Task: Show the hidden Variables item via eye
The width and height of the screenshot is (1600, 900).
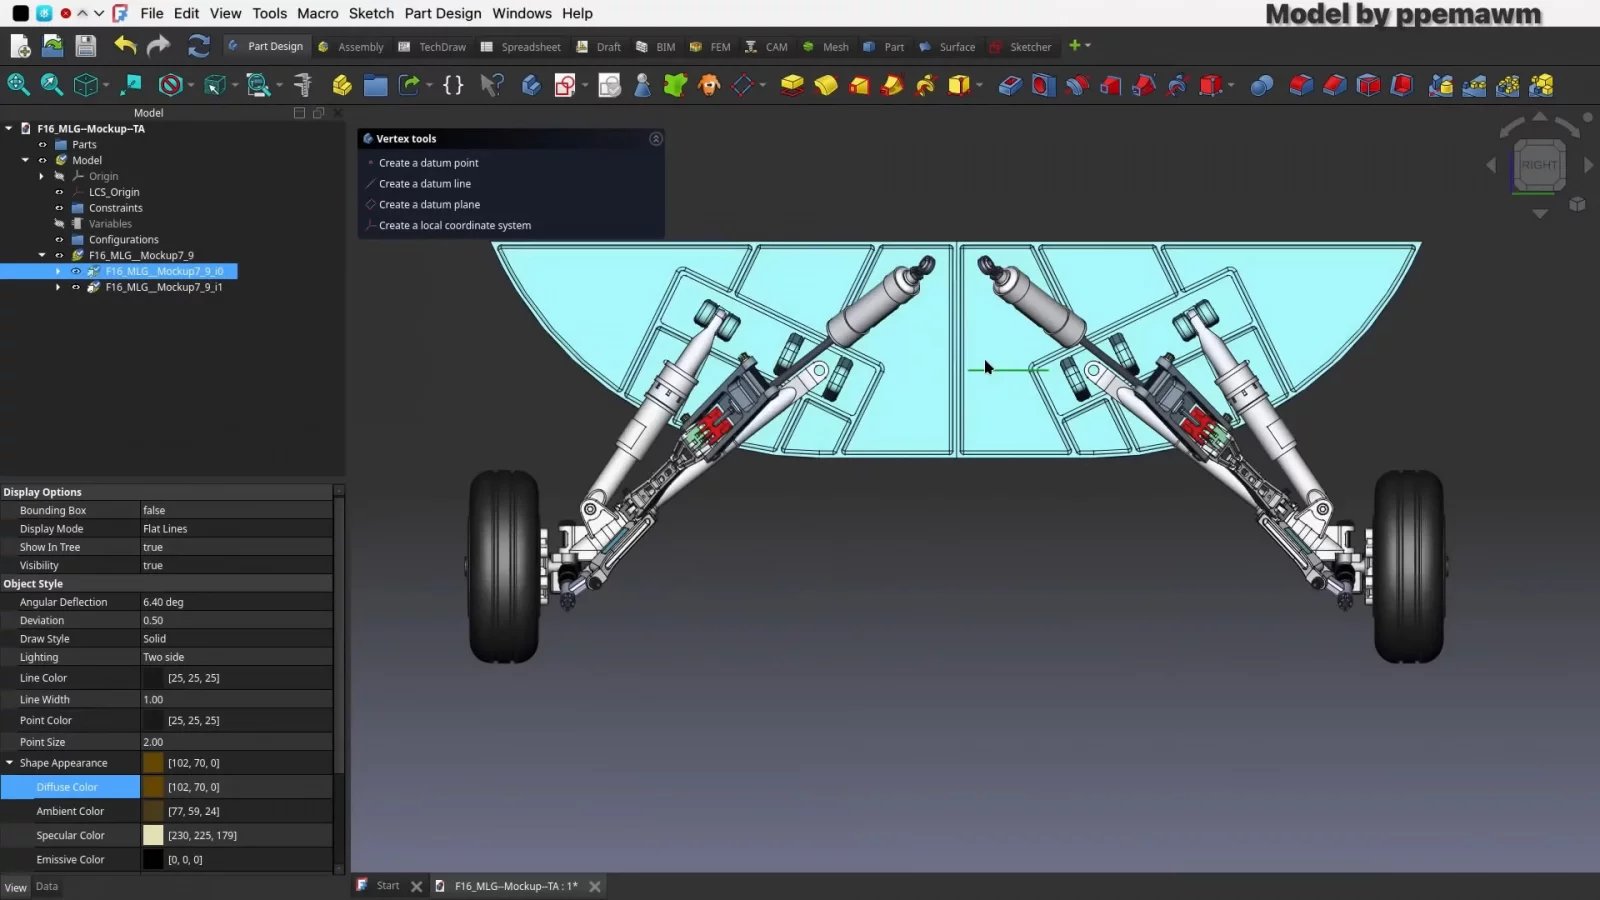Action: (59, 224)
